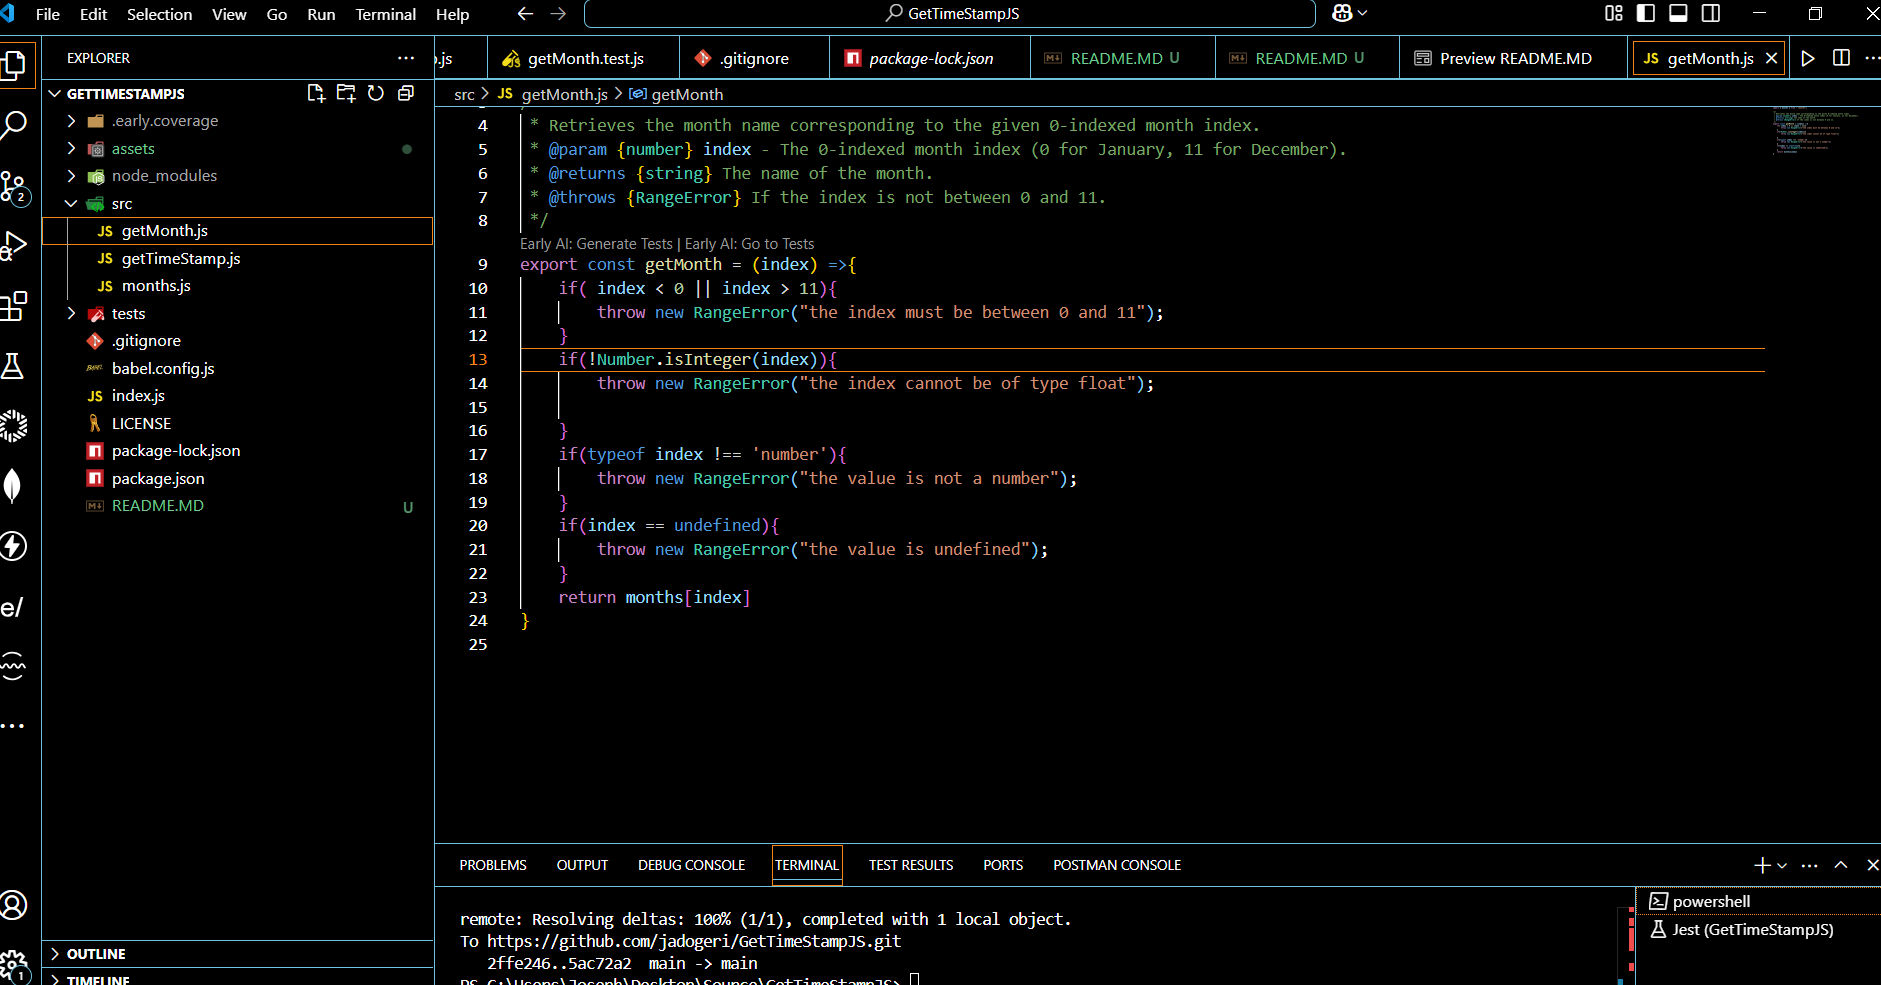The height and width of the screenshot is (985, 1881).
Task: Open the Manage settings gear
Action: click(x=14, y=966)
